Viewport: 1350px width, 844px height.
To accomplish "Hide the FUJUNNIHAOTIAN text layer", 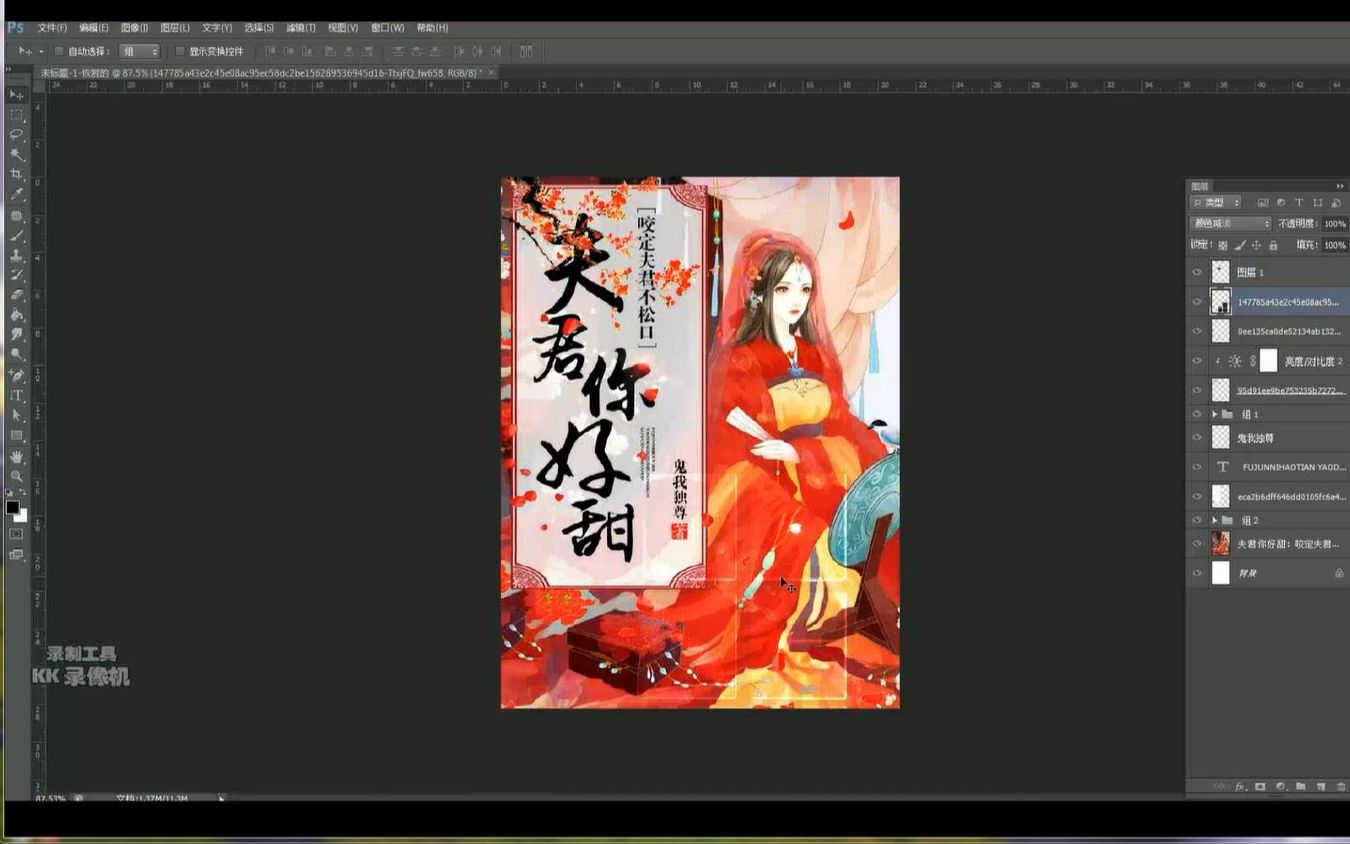I will tap(1197, 467).
